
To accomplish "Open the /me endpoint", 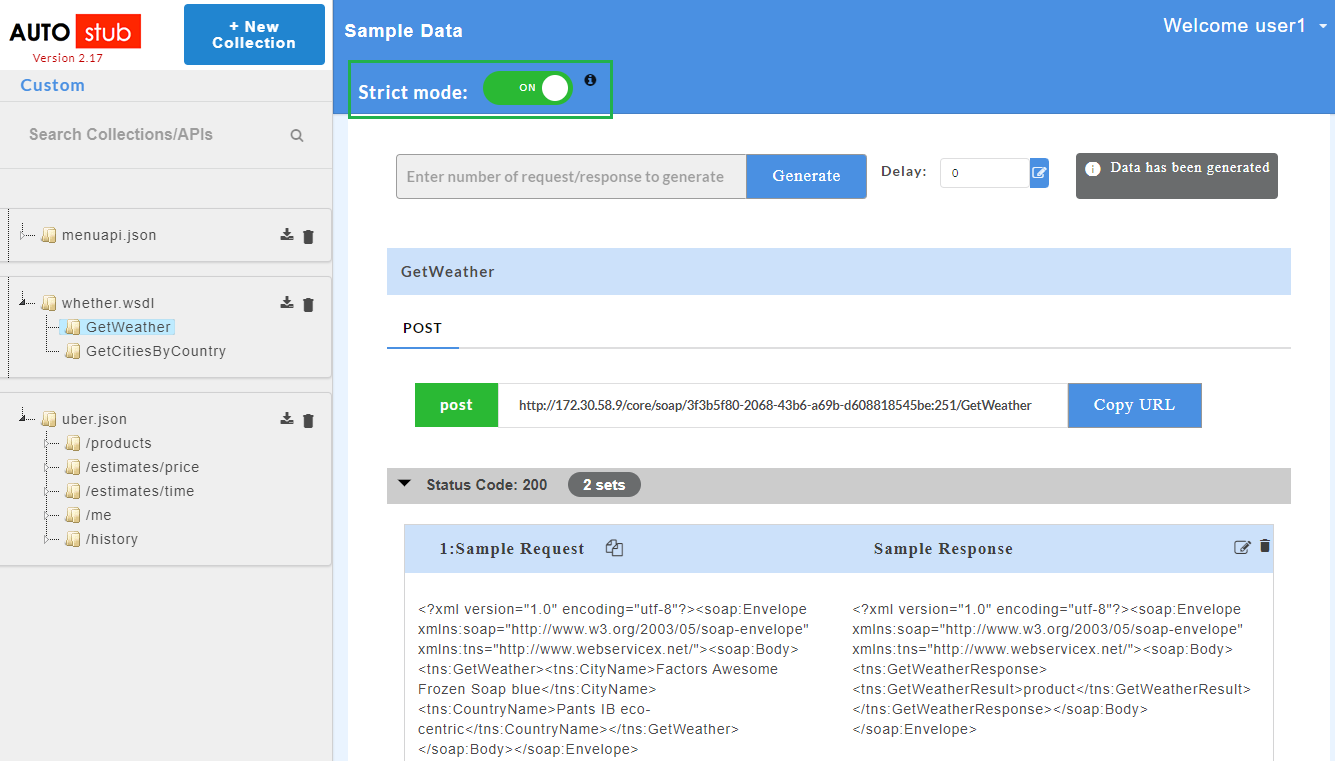I will 99,515.
